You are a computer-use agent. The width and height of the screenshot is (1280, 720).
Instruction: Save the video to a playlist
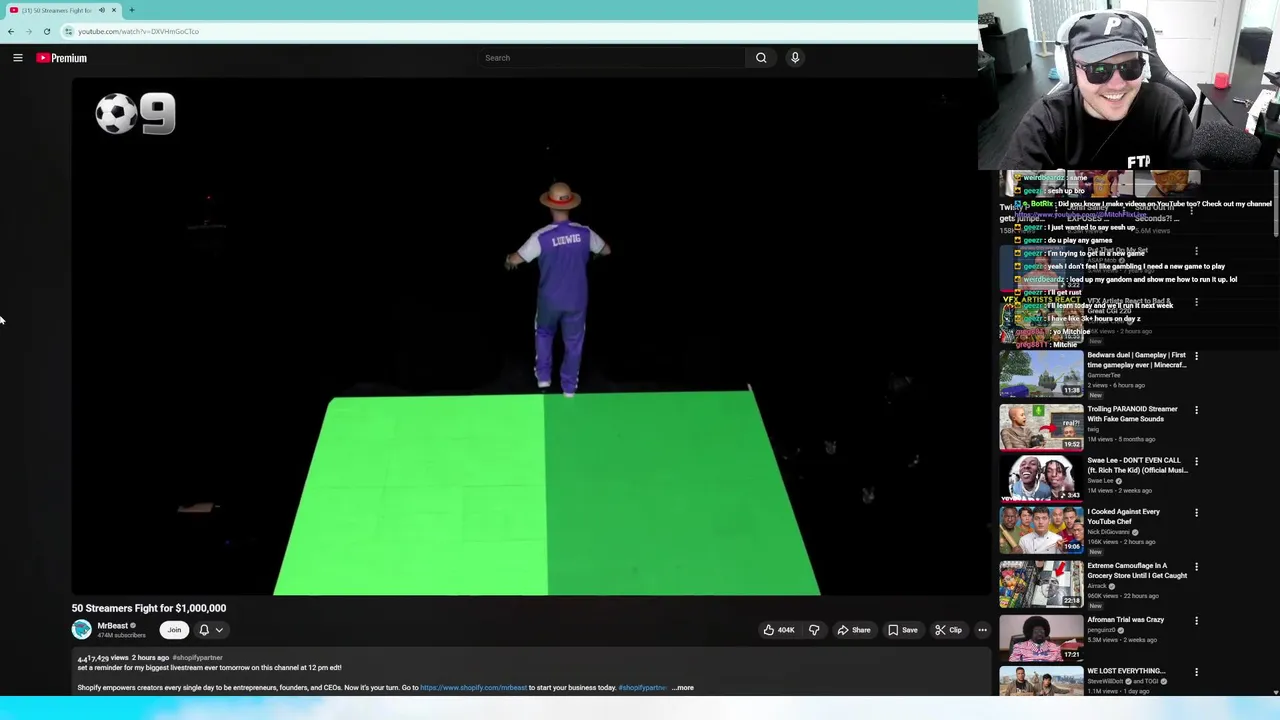tap(902, 630)
